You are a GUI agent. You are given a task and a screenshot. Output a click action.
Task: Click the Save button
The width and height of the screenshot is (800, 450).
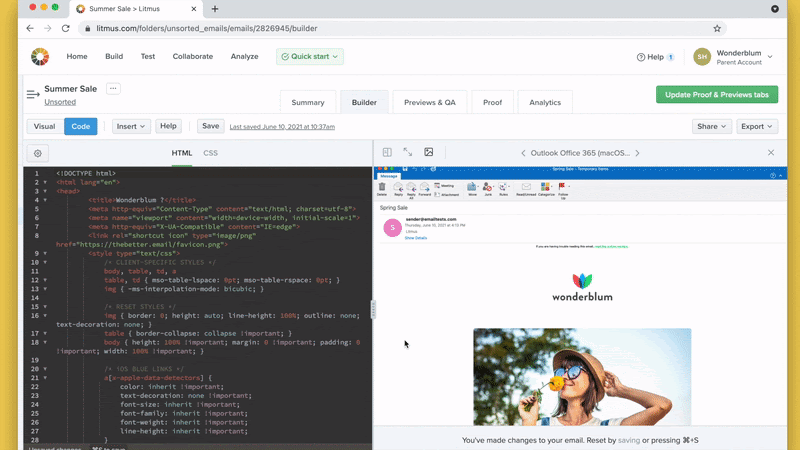tap(211, 126)
